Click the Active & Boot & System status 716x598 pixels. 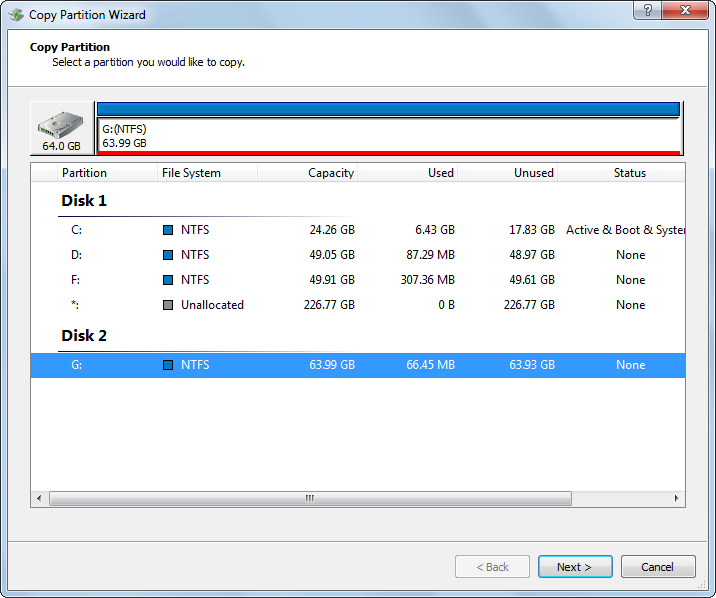tap(626, 230)
